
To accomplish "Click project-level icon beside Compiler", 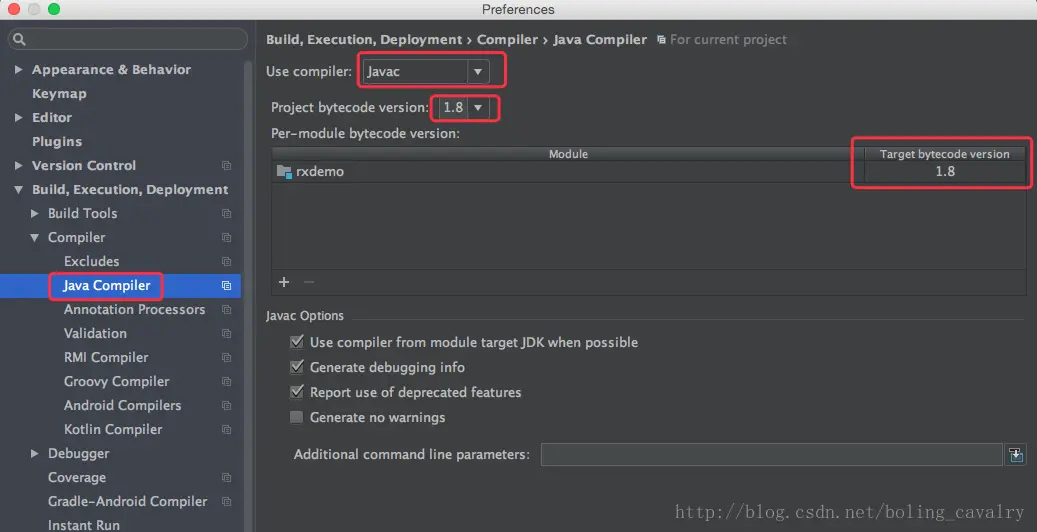I will pos(226,238).
